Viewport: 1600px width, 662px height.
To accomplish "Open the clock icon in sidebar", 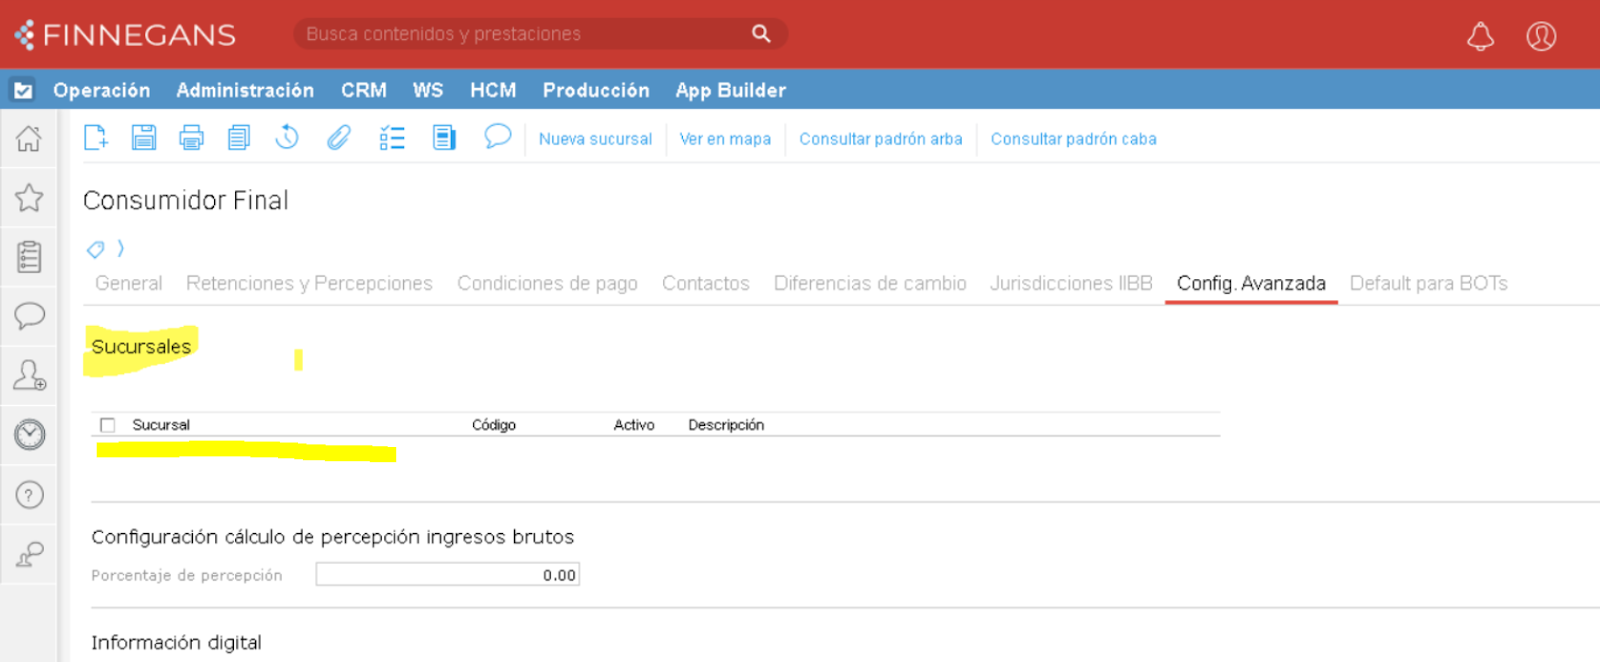I will pos(29,434).
